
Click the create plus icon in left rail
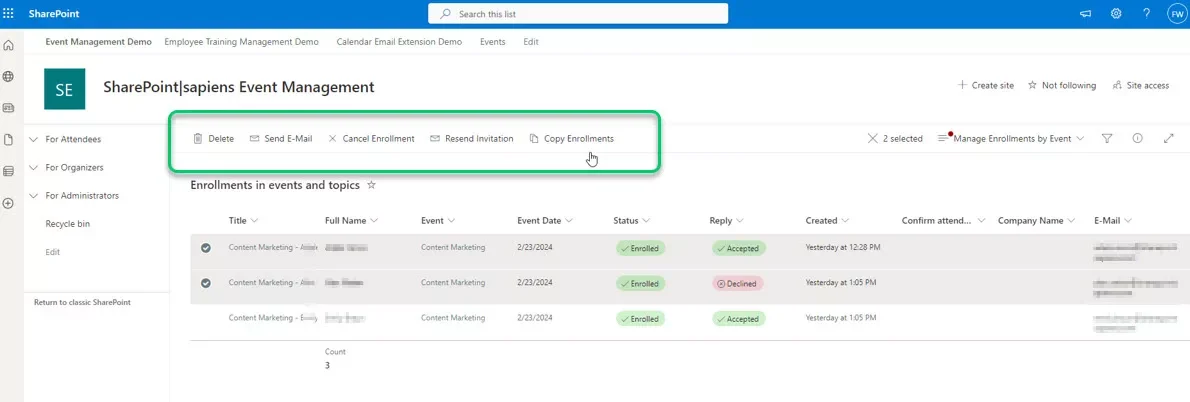[x=8, y=203]
